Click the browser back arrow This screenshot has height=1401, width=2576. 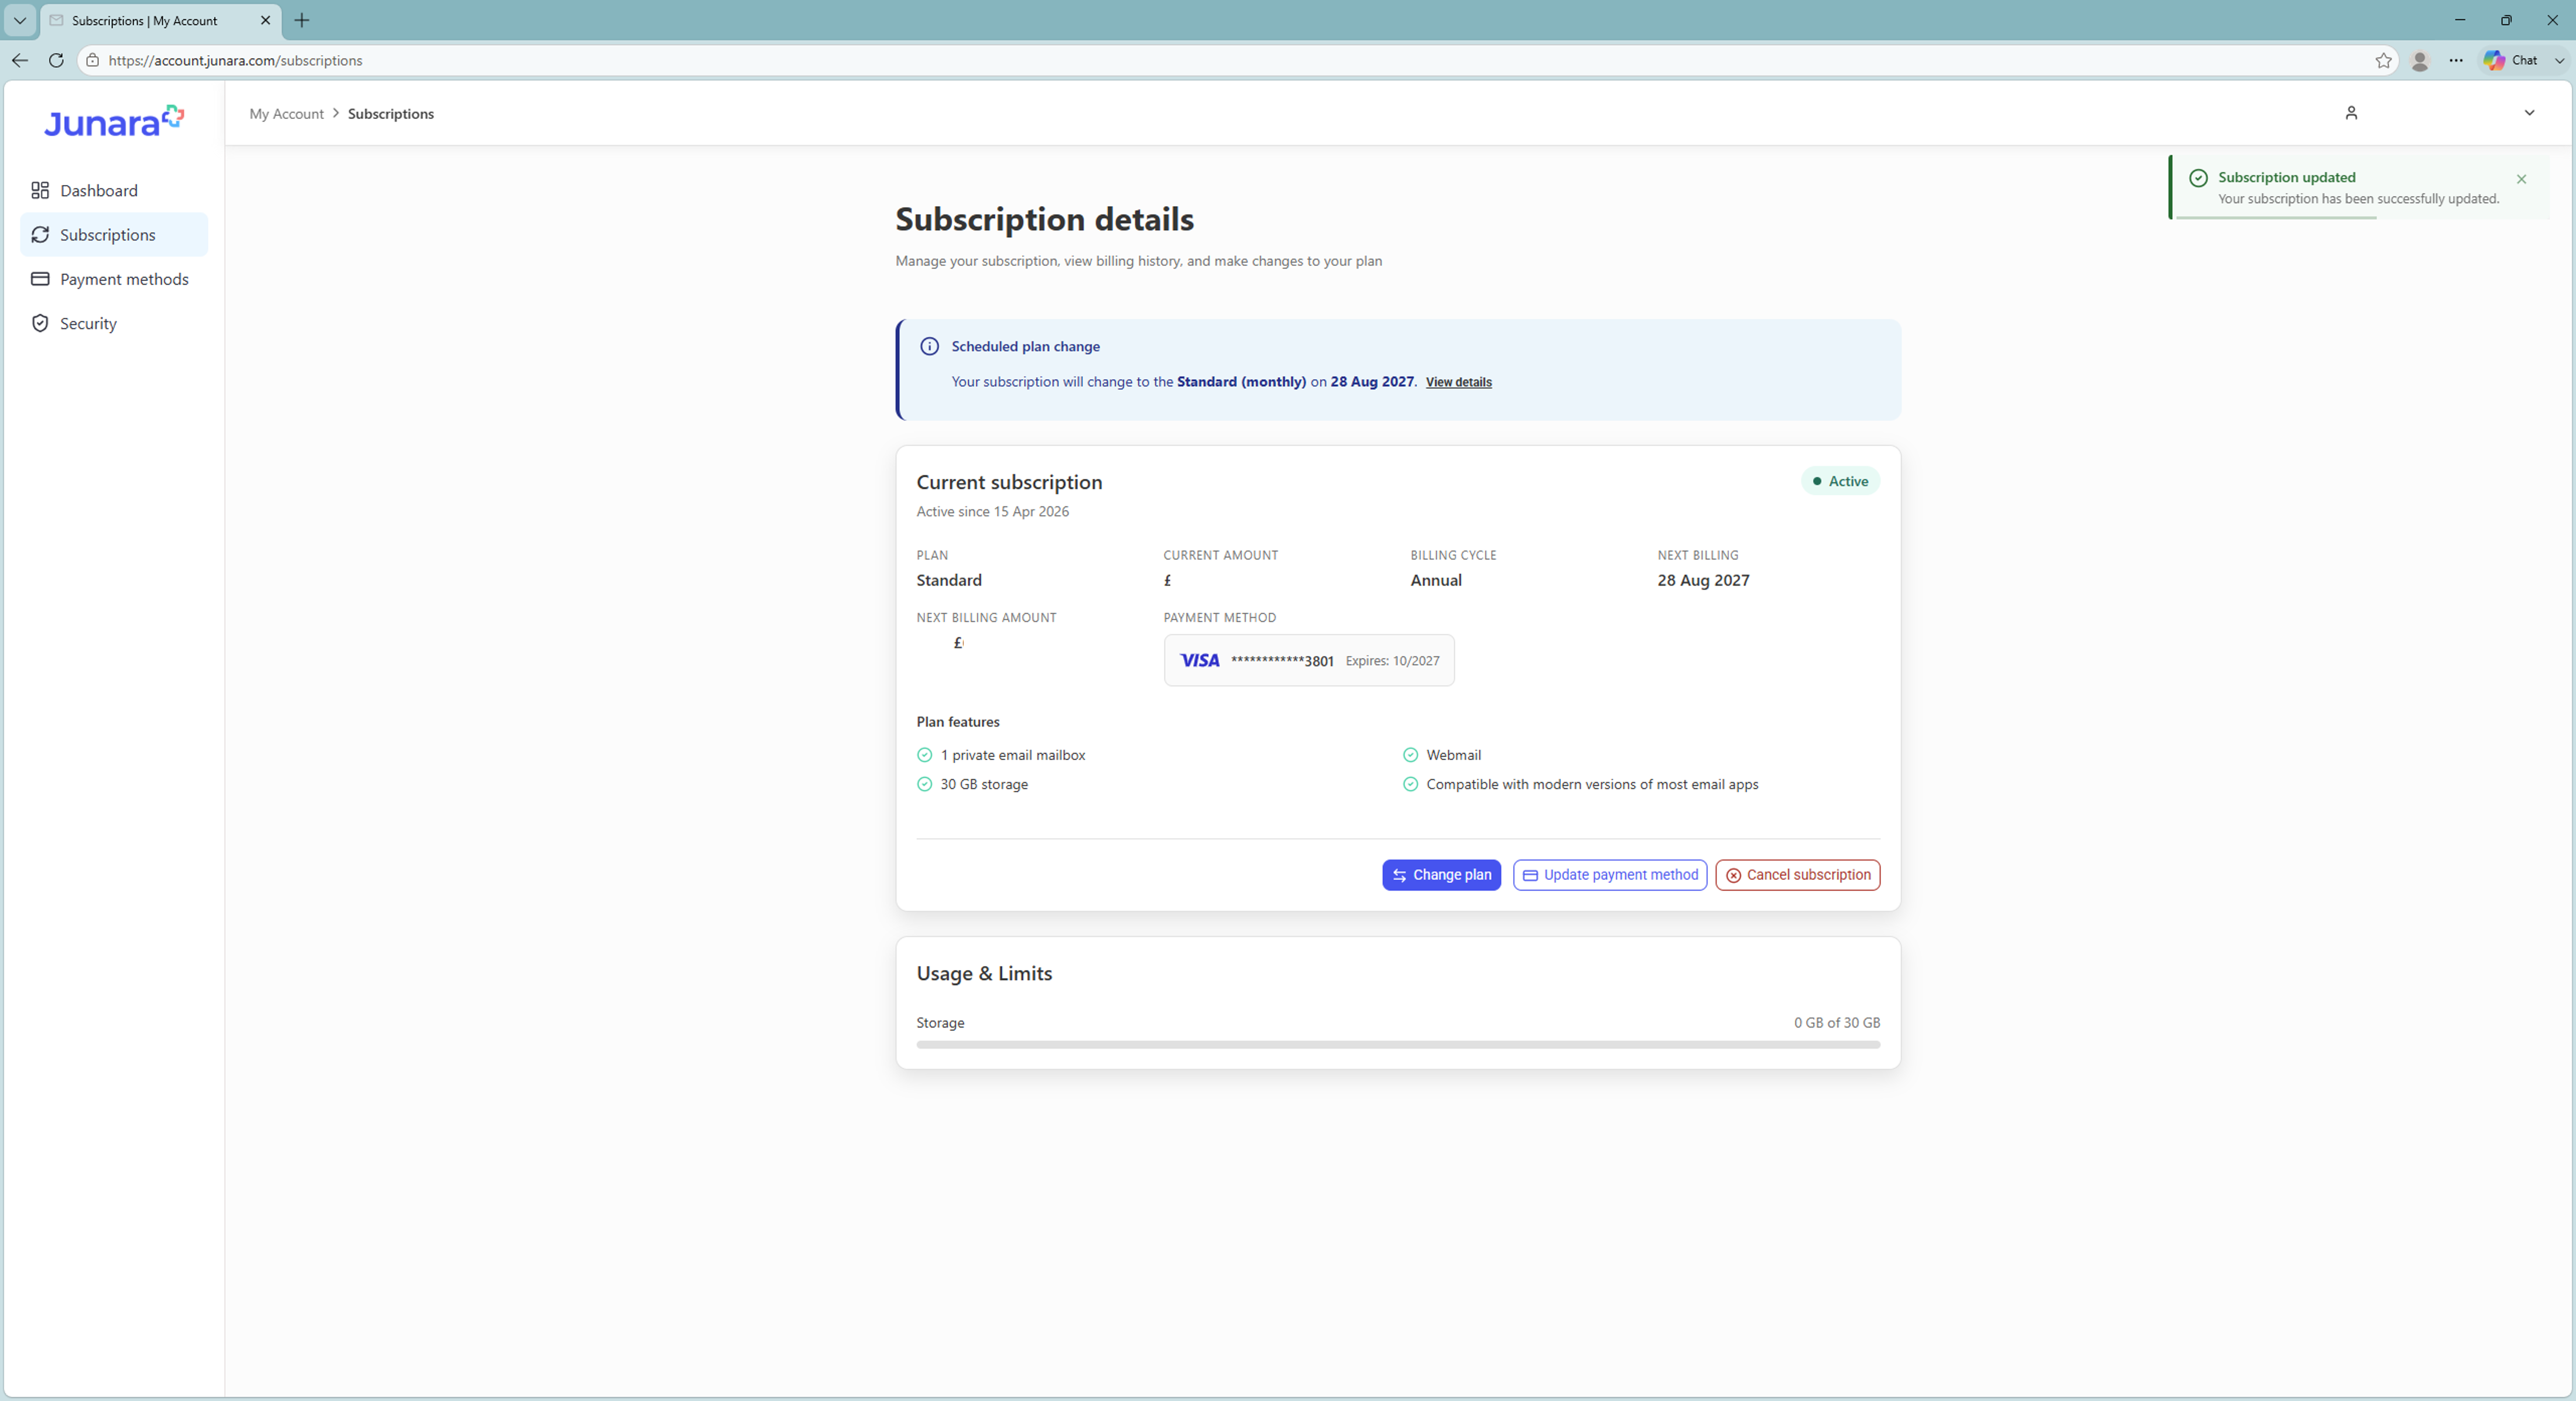(20, 60)
